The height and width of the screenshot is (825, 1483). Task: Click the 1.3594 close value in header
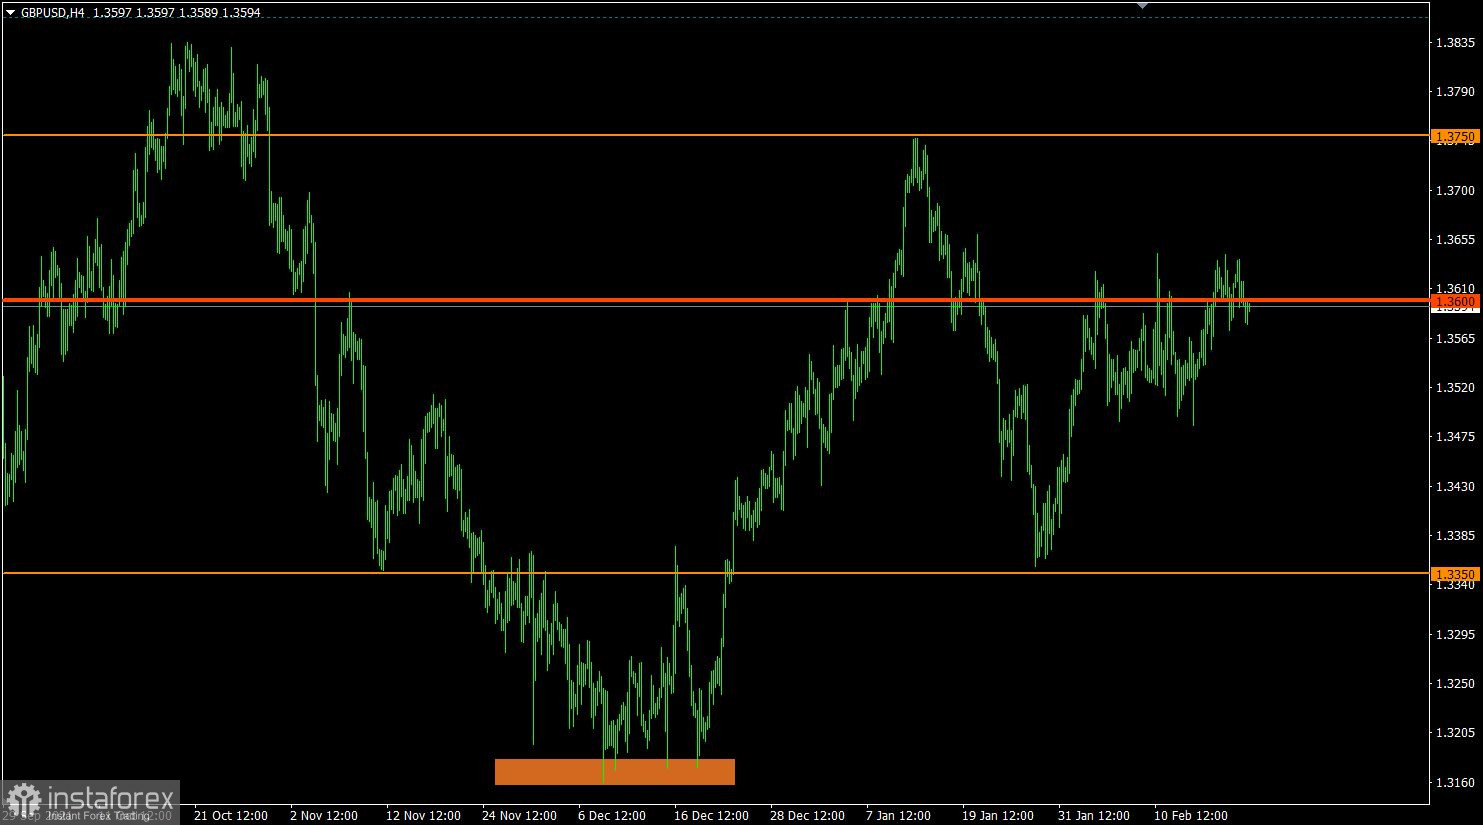(x=241, y=13)
